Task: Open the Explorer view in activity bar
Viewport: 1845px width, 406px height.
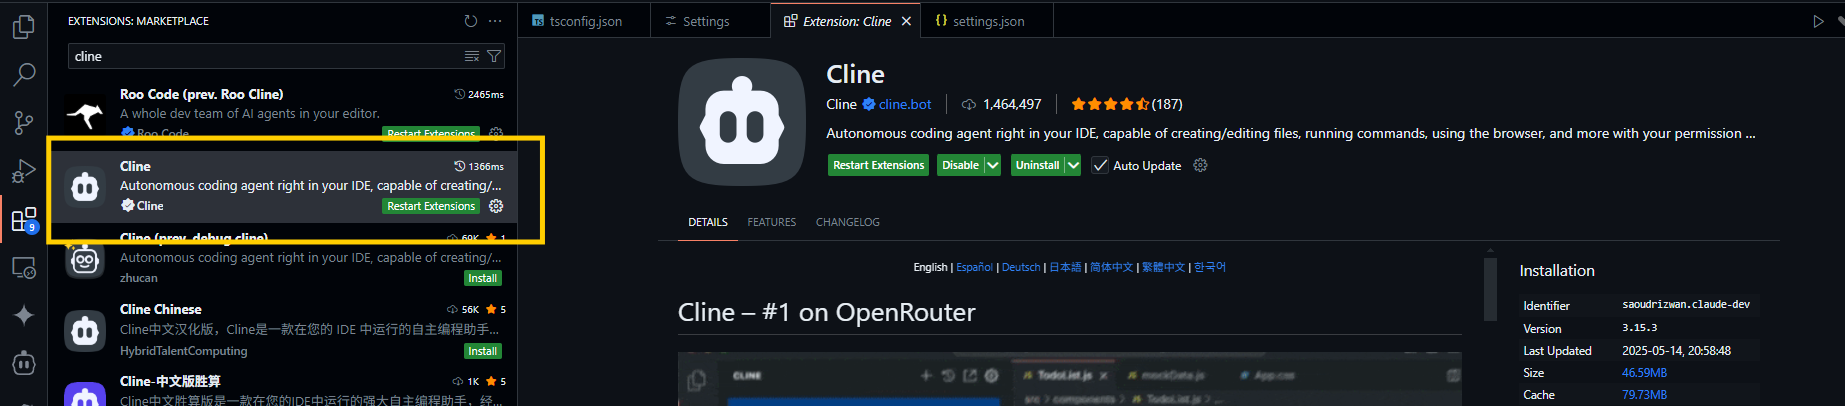Action: click(24, 27)
